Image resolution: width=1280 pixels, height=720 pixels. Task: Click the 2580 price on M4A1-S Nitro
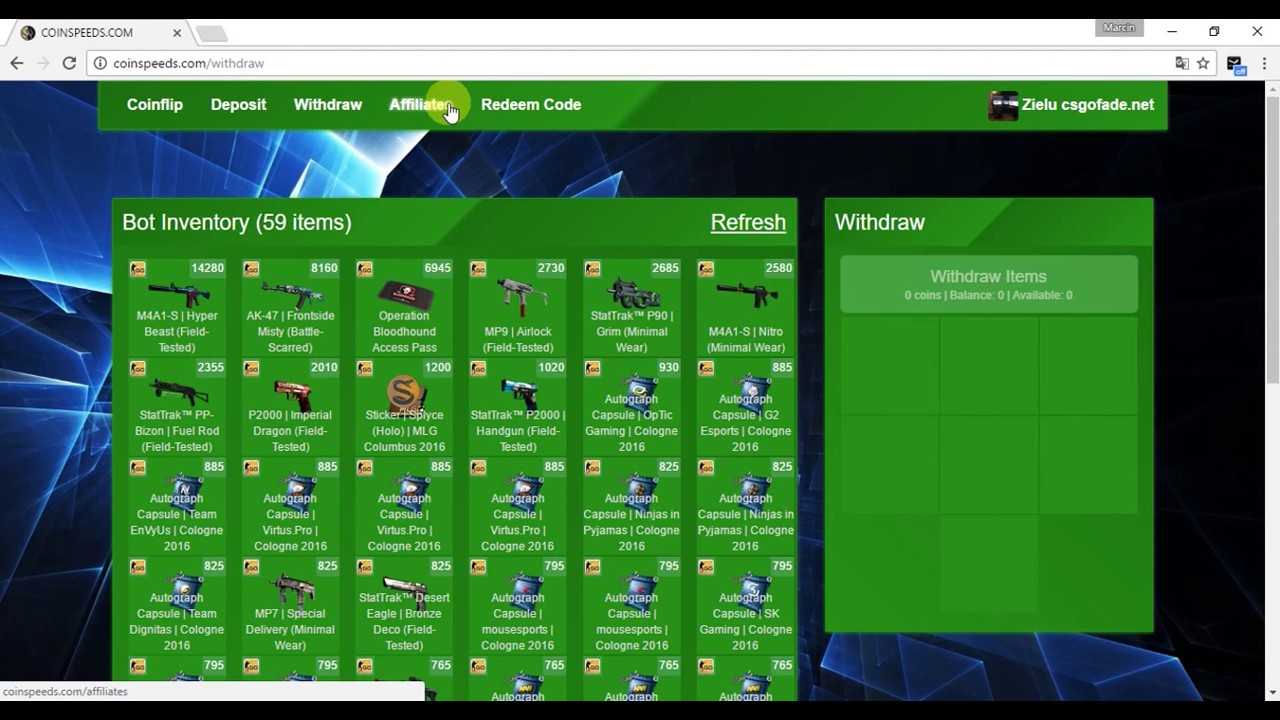(x=779, y=268)
